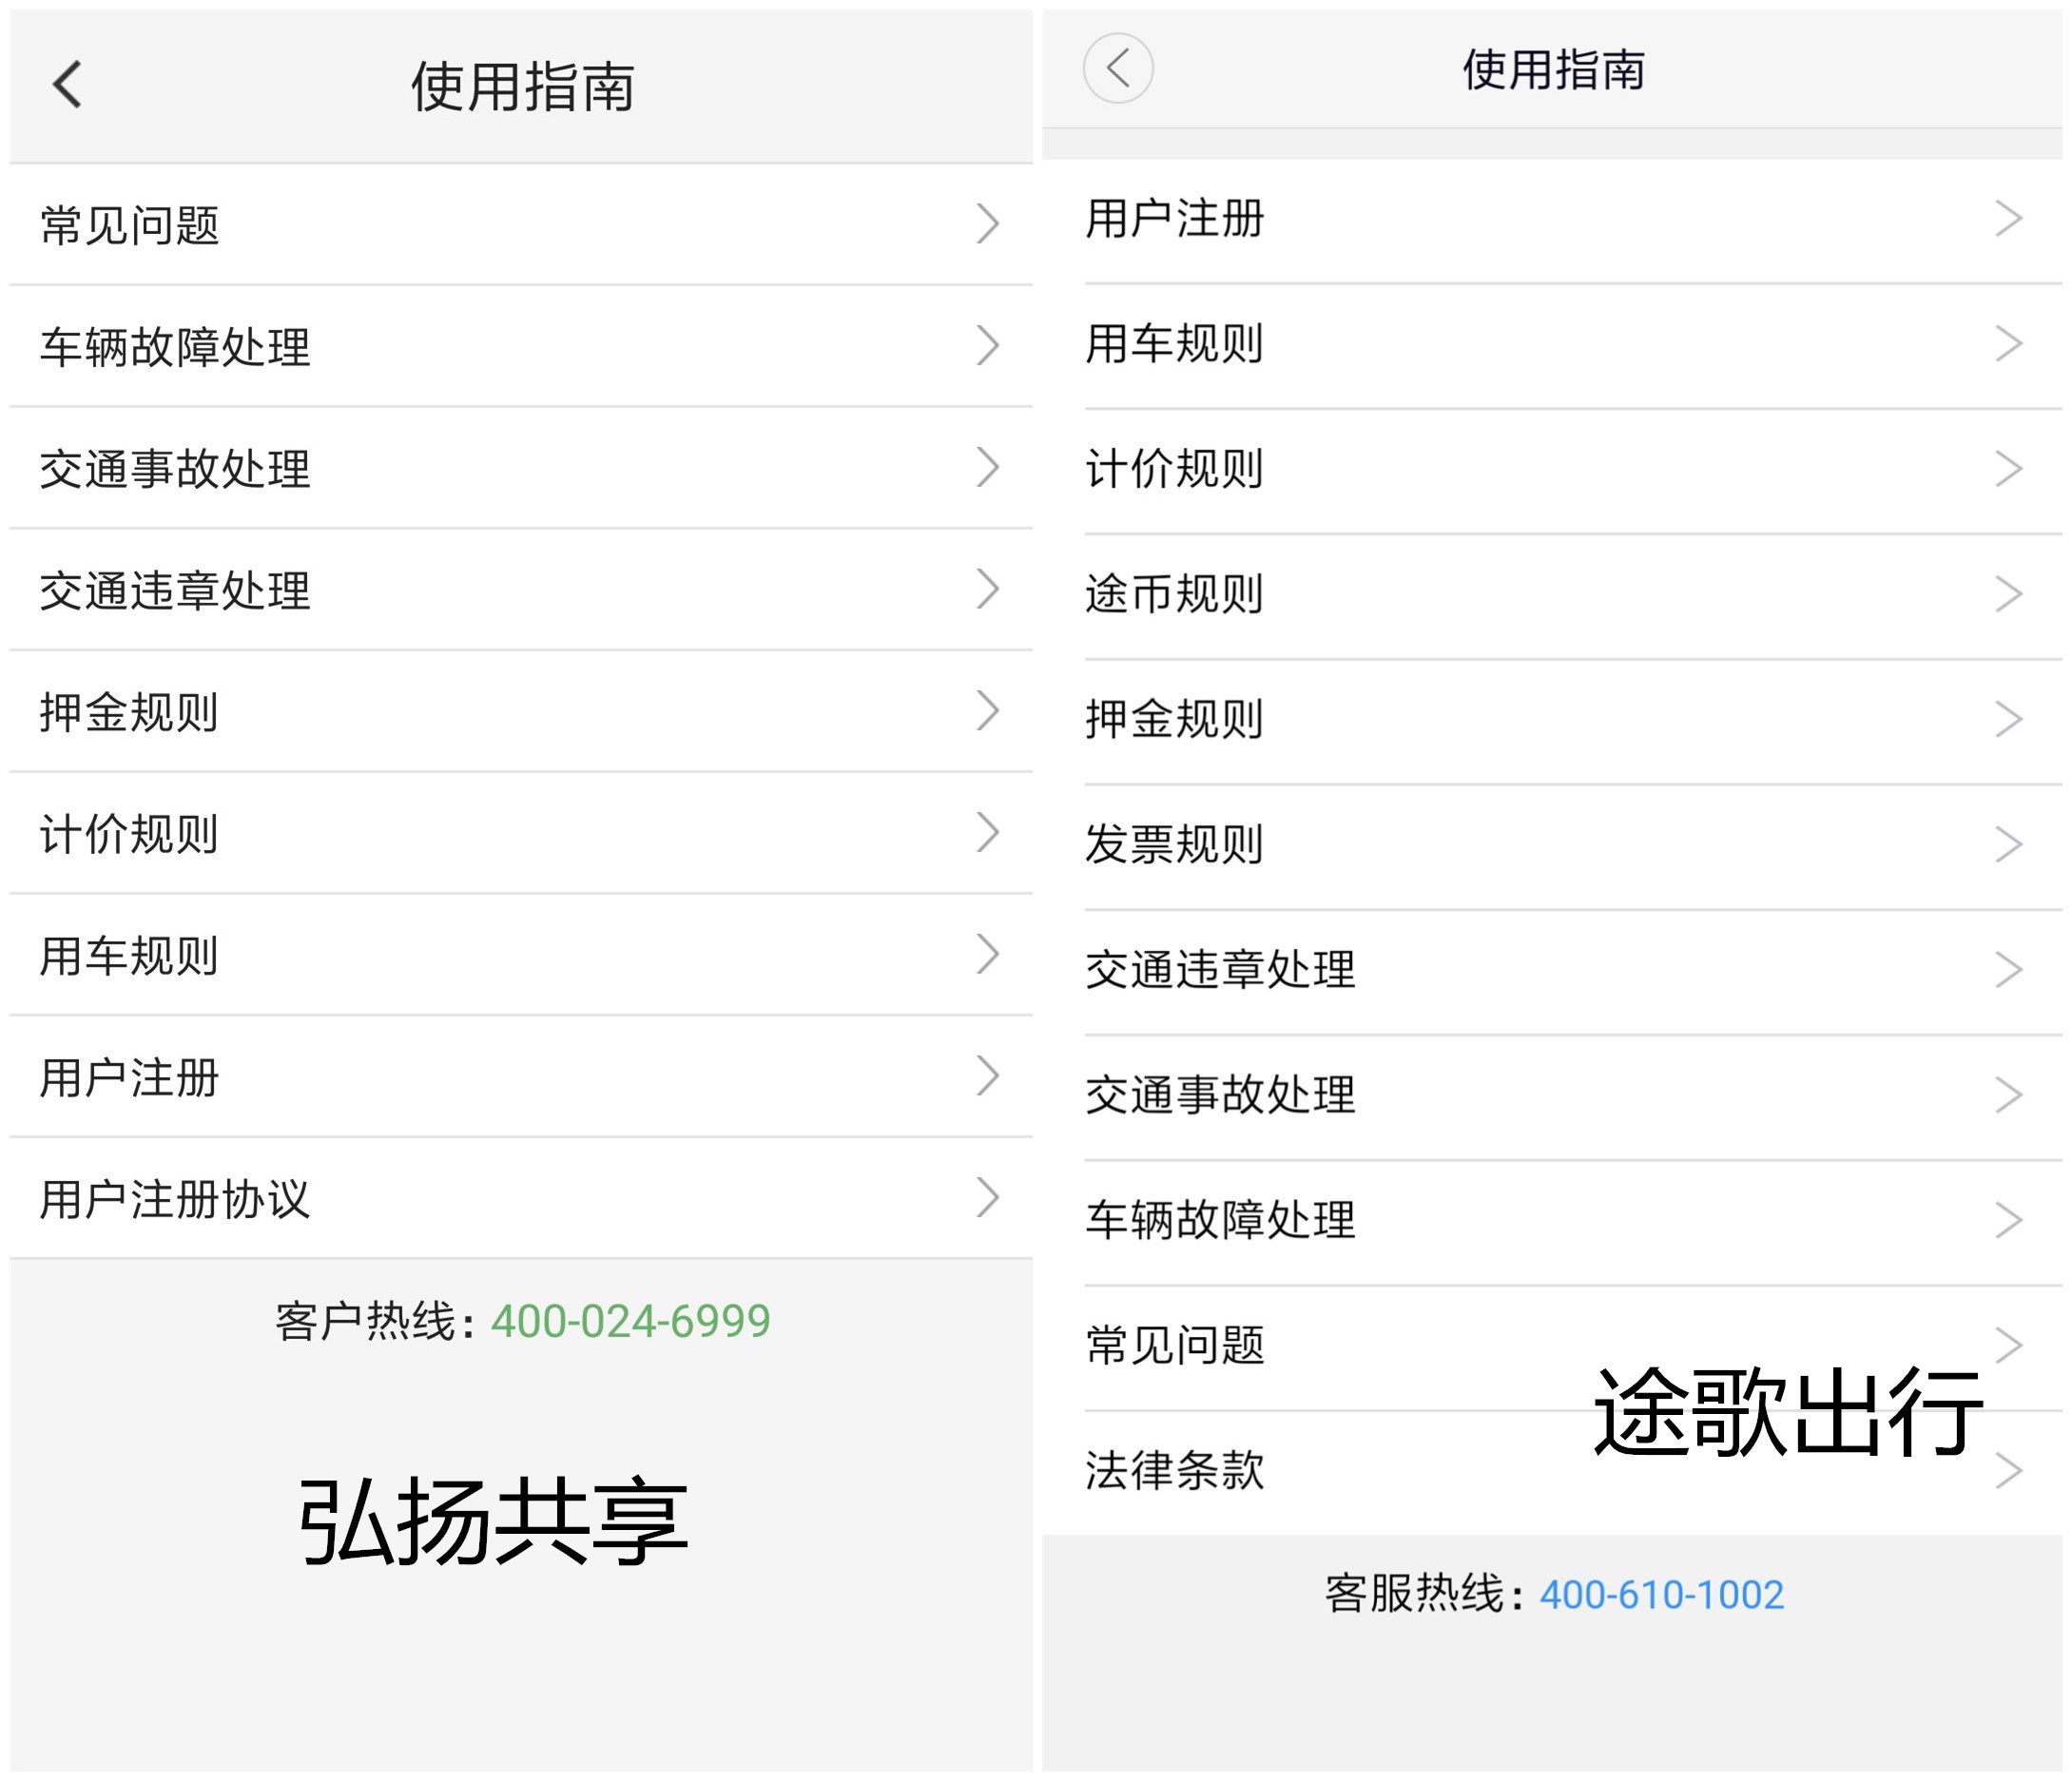This screenshot has width=2072, height=1782.
Task: Open 用户注册协议 in the 弘扬共享 list
Action: point(521,1198)
